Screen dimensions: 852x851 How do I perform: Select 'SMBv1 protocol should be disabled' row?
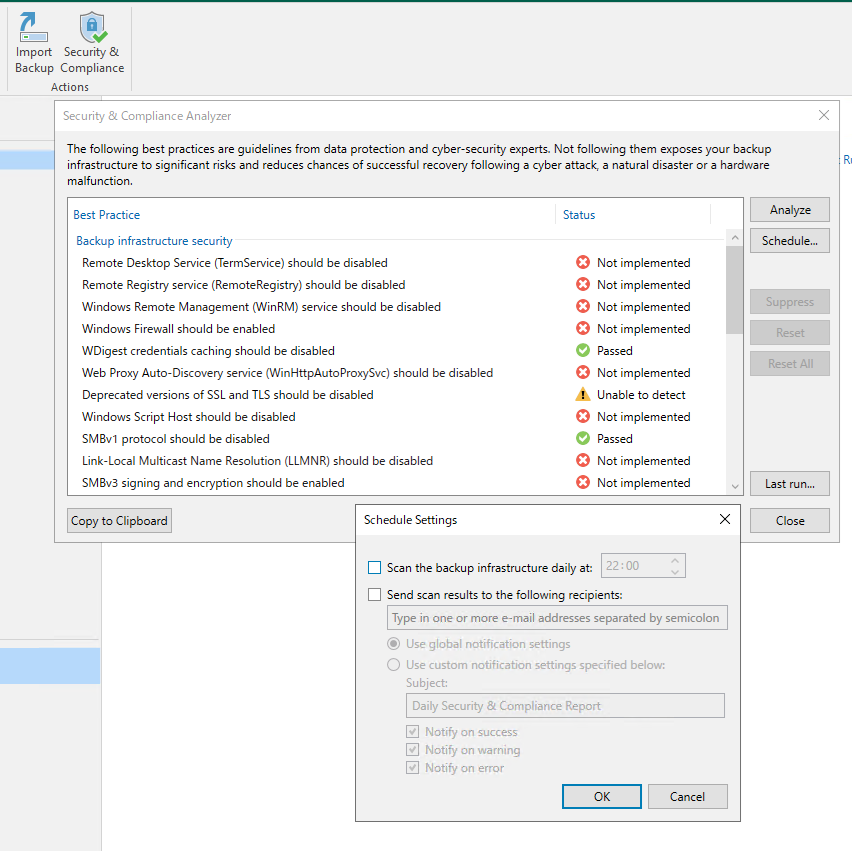(x=397, y=438)
